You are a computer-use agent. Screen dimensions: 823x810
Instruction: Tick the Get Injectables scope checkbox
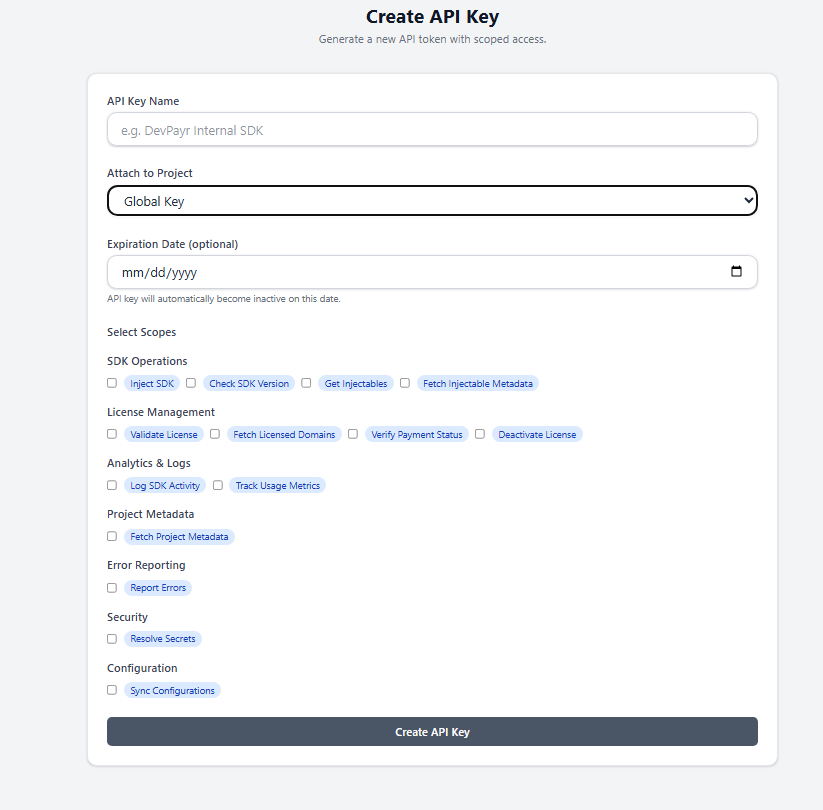[306, 383]
